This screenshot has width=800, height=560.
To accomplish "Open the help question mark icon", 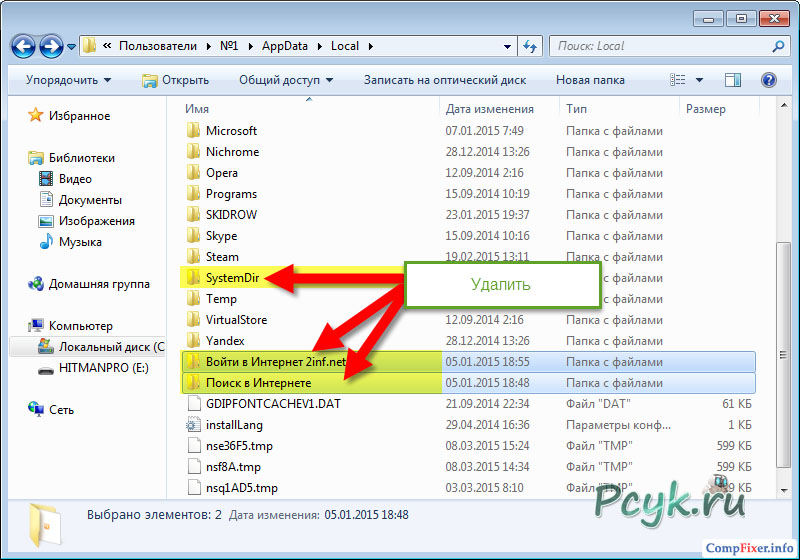I will 769,80.
